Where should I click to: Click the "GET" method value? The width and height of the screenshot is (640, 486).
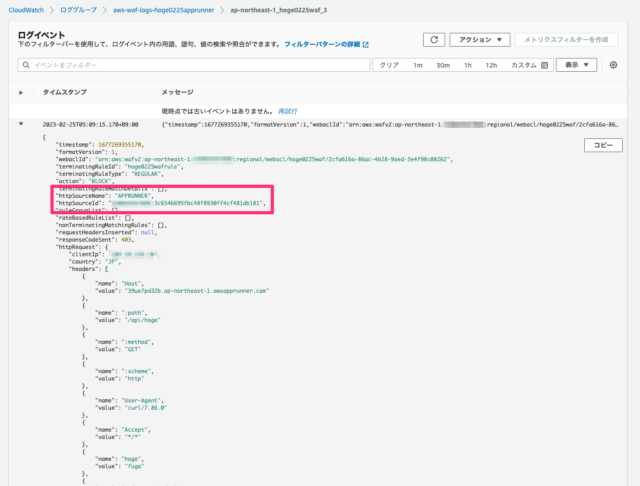point(133,350)
